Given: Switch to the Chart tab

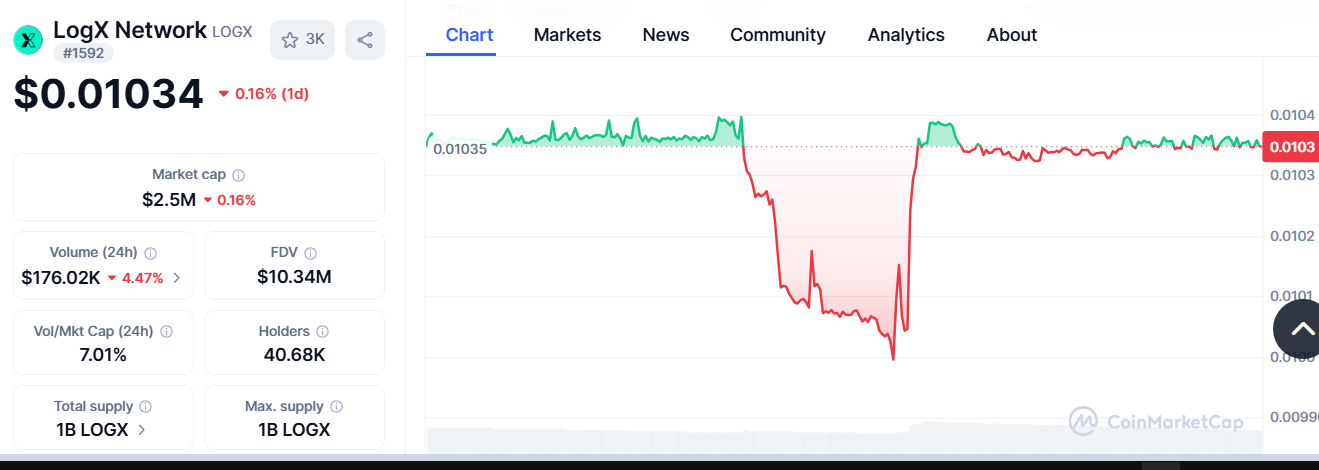Looking at the screenshot, I should pos(469,35).
